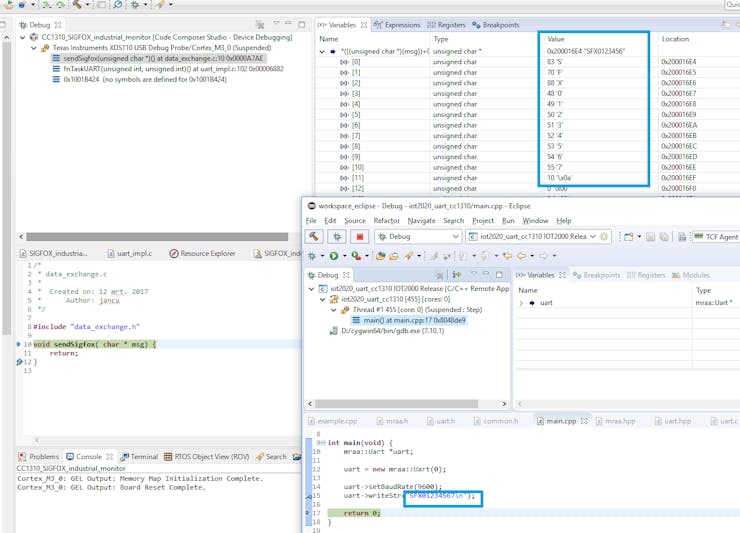The width and height of the screenshot is (740, 533).
Task: Expand the uart variable in Eclipse Variables
Action: (521, 303)
